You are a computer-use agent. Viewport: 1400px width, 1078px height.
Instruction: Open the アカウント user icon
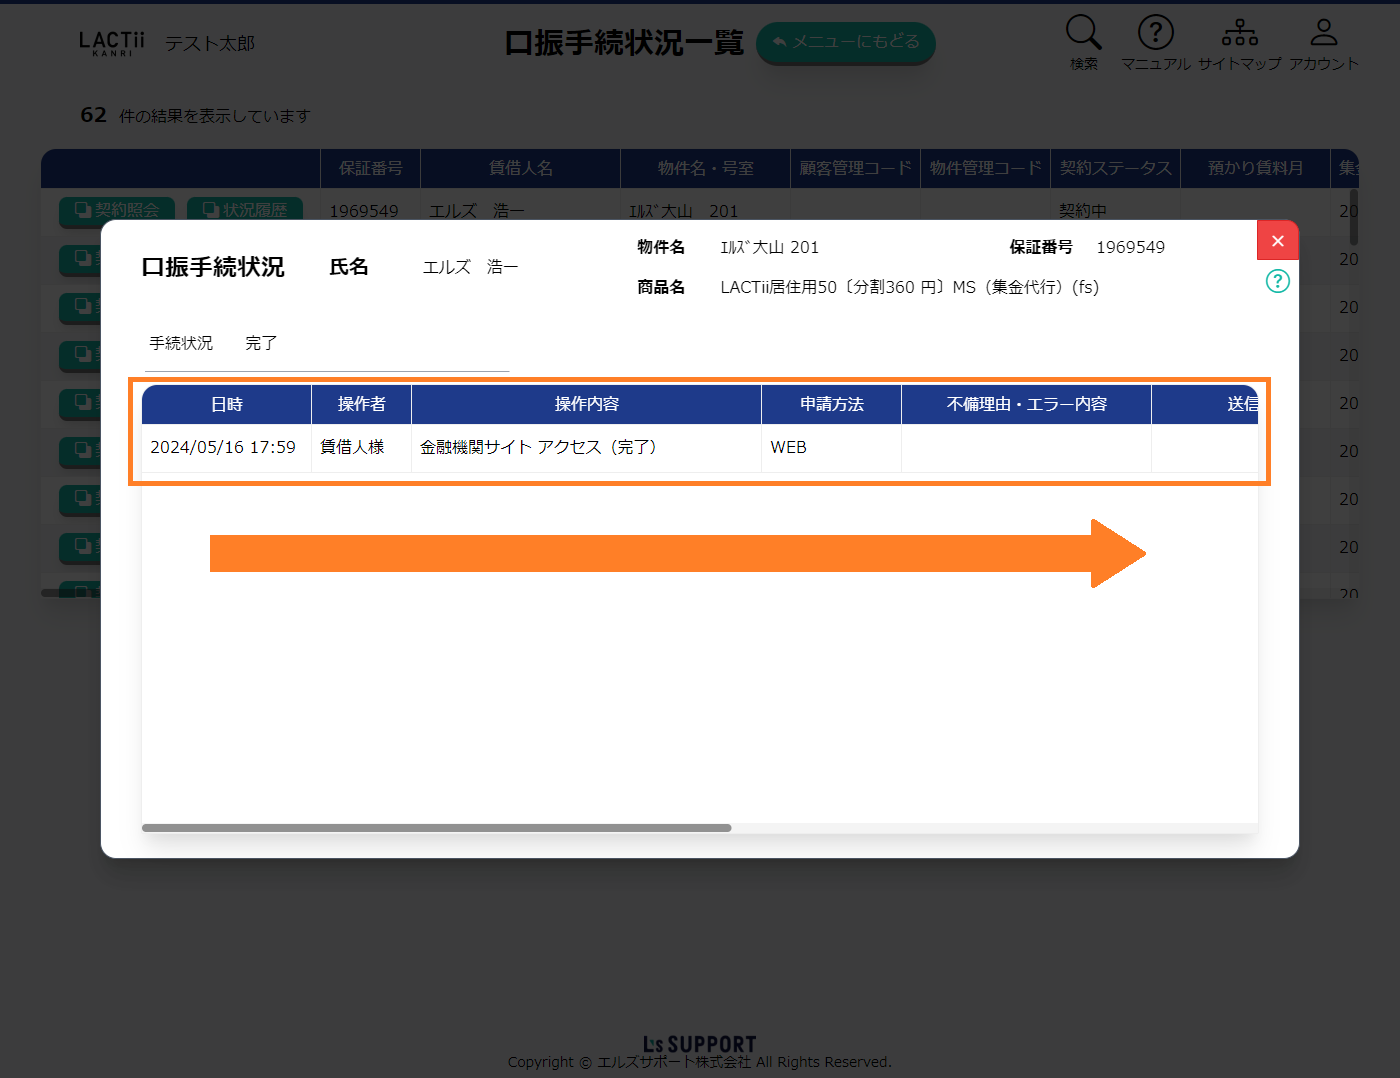(1323, 33)
